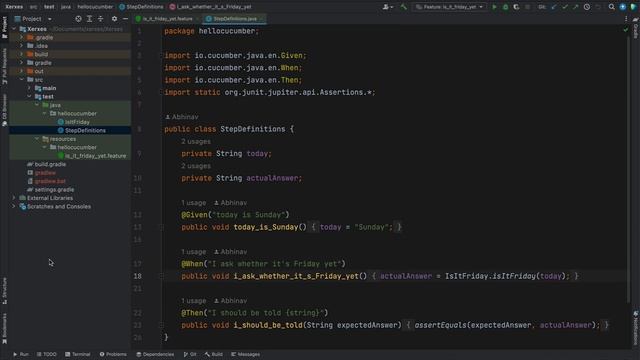
Task: Open user account icon in toolbar
Action: [388, 7]
